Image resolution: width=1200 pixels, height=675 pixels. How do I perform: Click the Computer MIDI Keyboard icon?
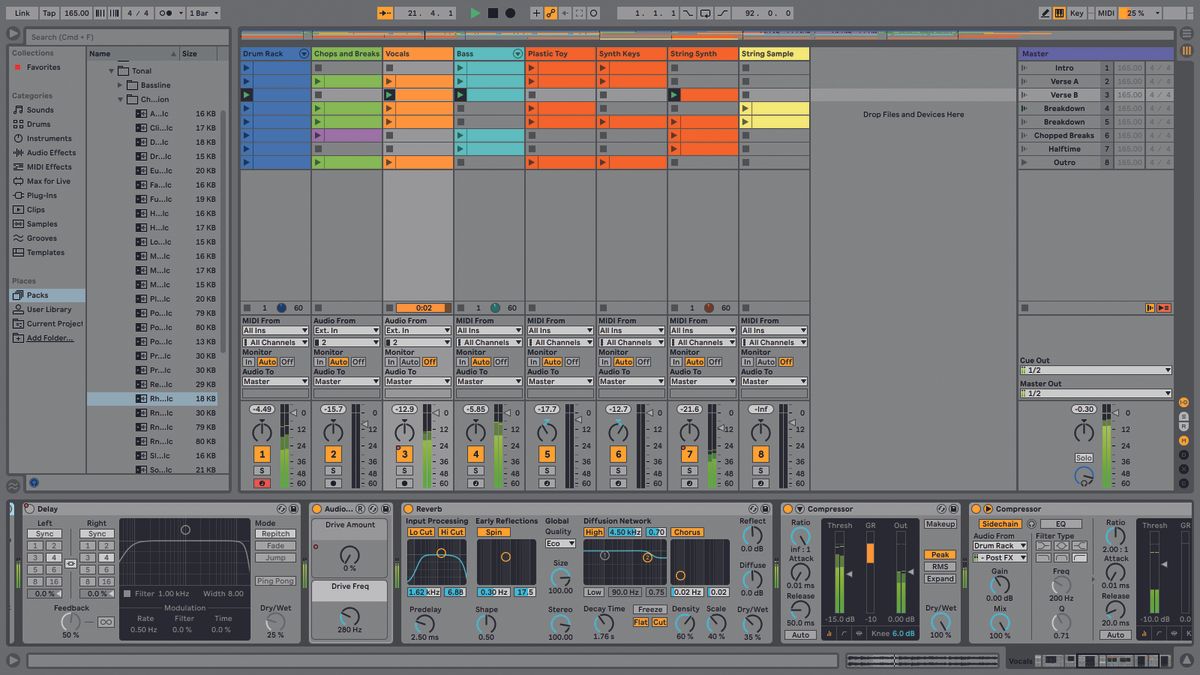pos(1060,13)
